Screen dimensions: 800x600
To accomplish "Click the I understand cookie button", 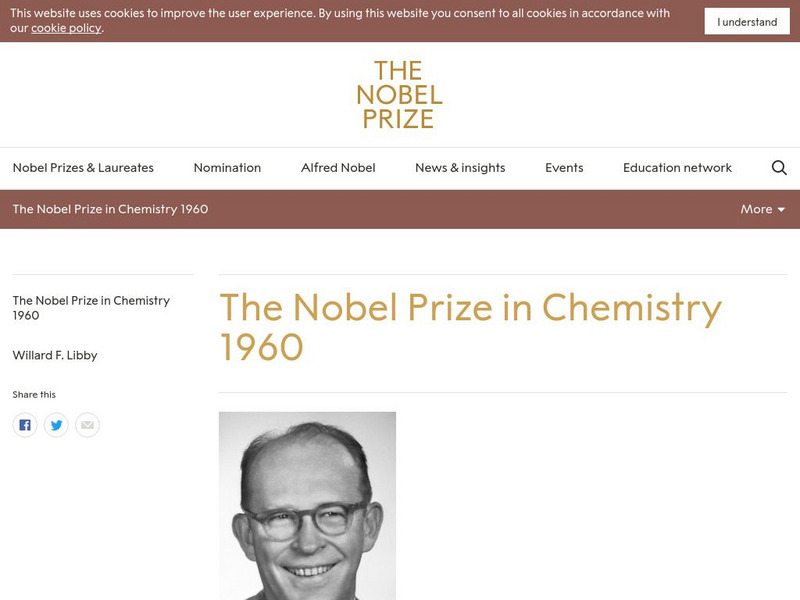I will (x=747, y=22).
